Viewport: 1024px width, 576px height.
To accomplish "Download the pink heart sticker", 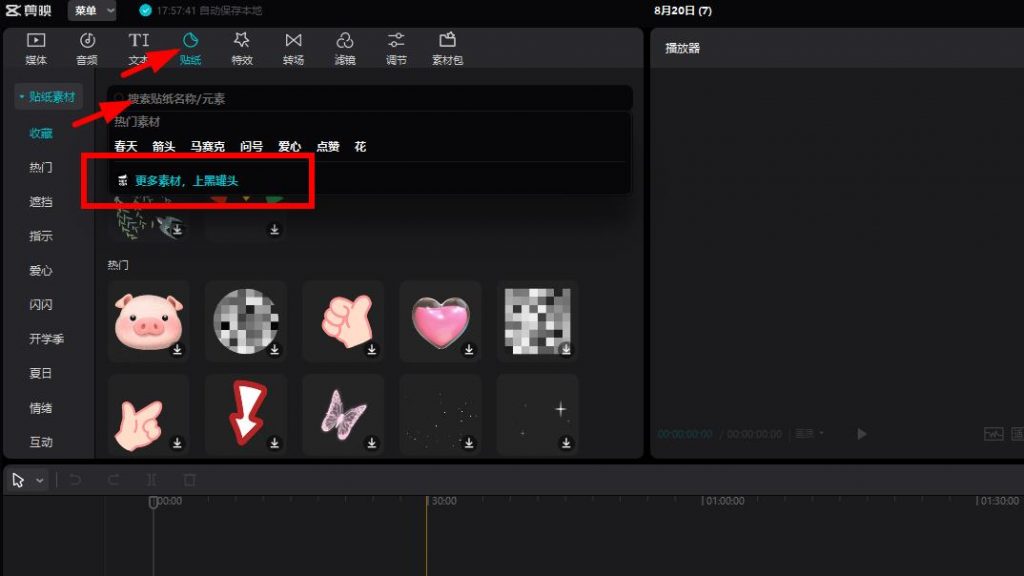I will coord(469,349).
